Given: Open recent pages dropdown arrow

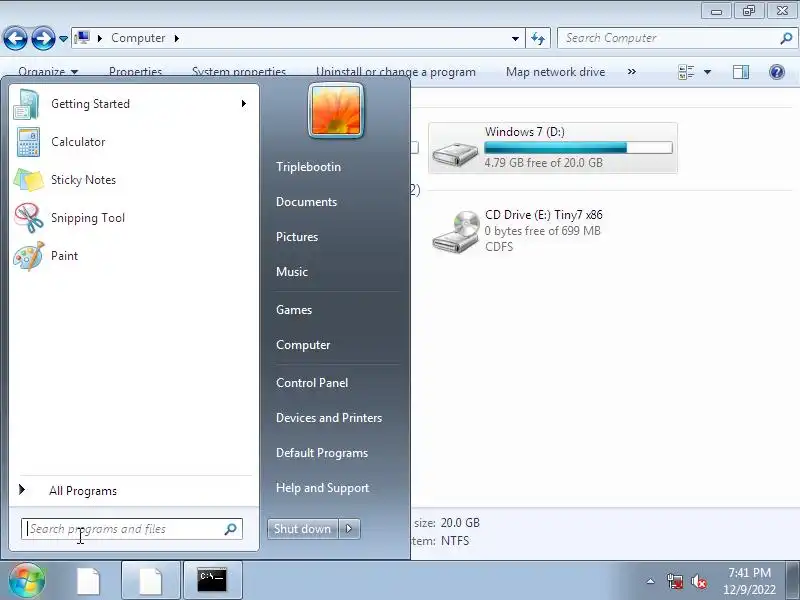Looking at the screenshot, I should pyautogui.click(x=63, y=39).
